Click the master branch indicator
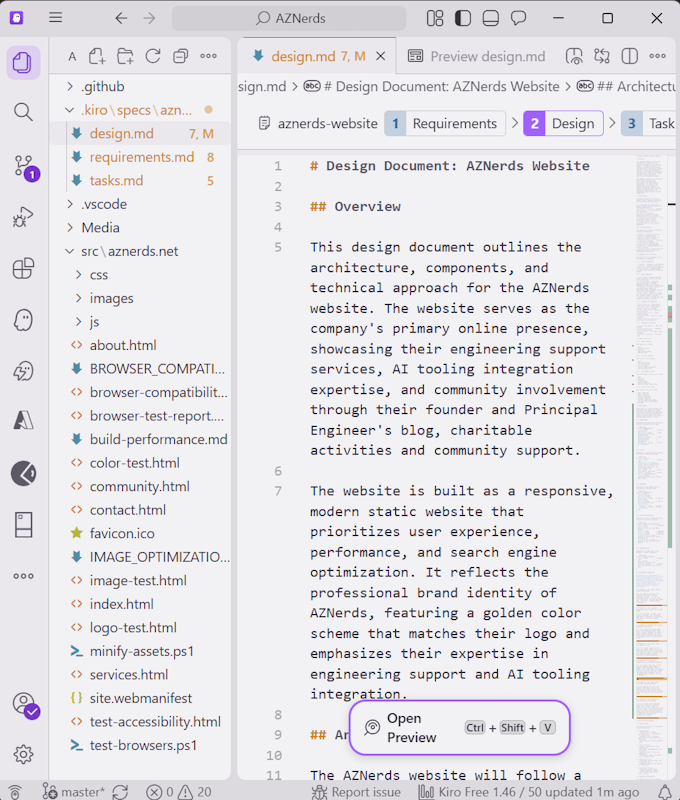 click(73, 792)
